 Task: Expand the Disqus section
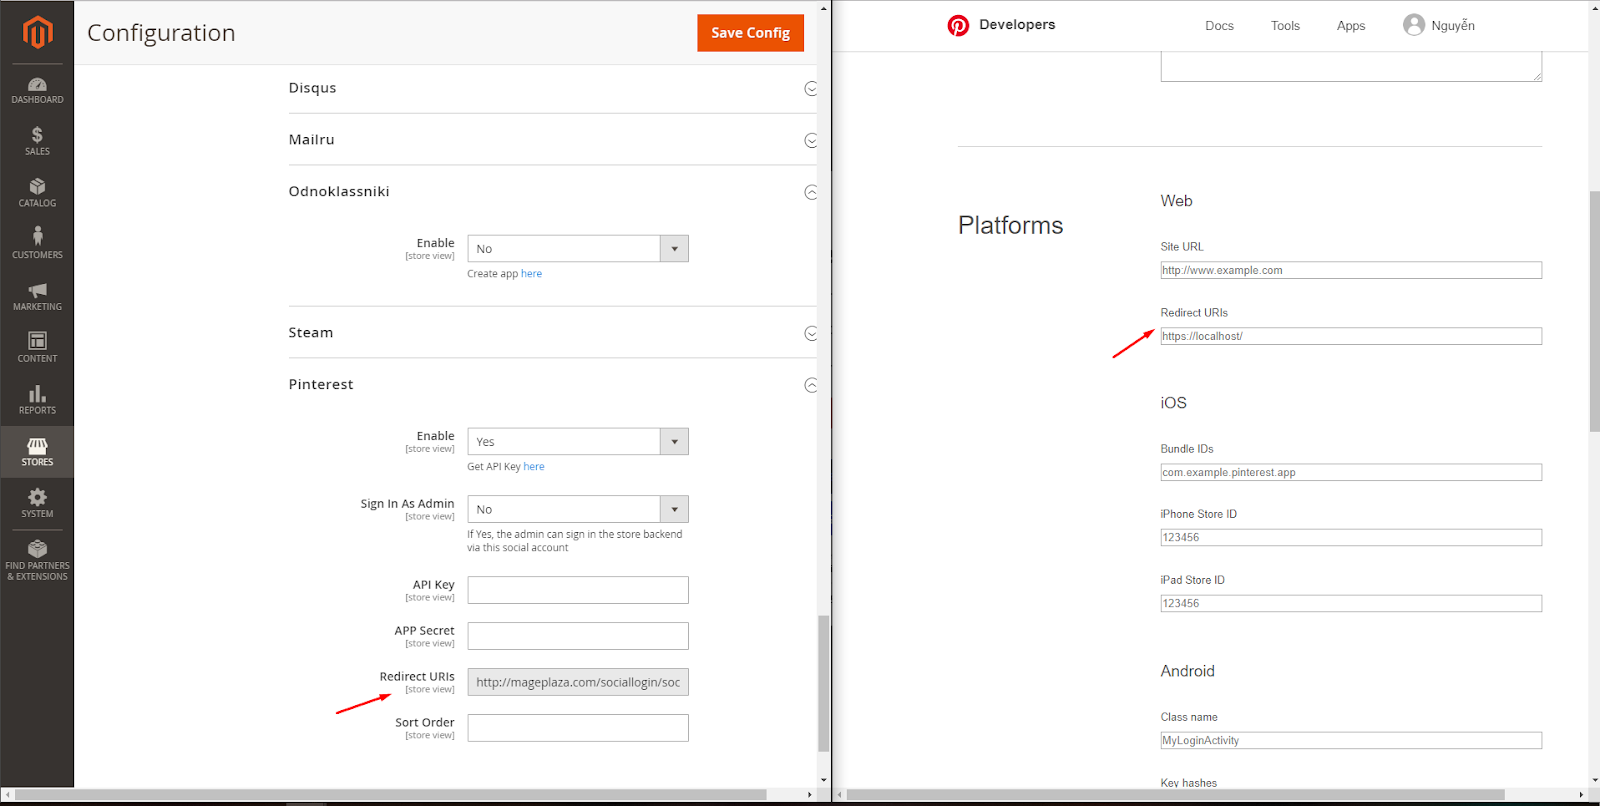click(x=811, y=89)
